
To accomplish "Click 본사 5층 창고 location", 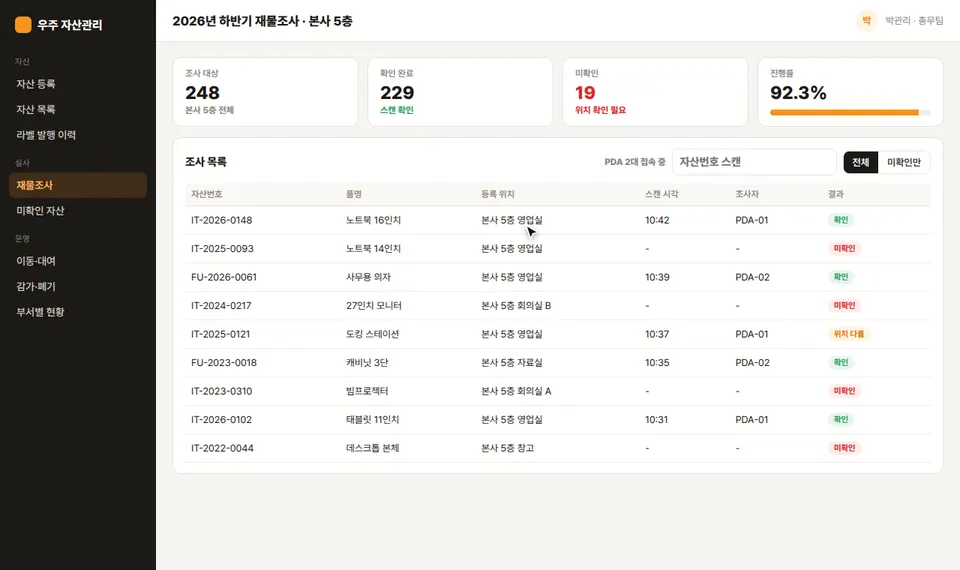I will click(508, 448).
